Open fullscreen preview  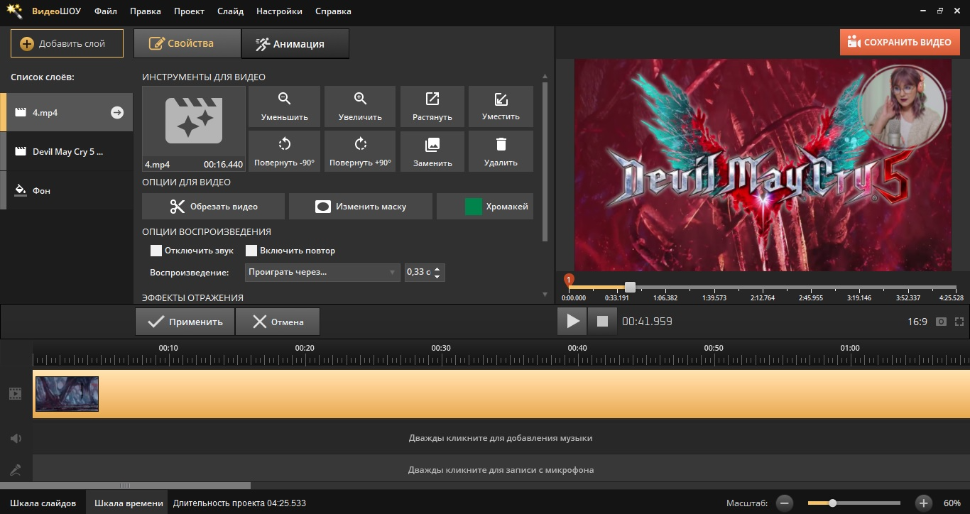tap(959, 322)
